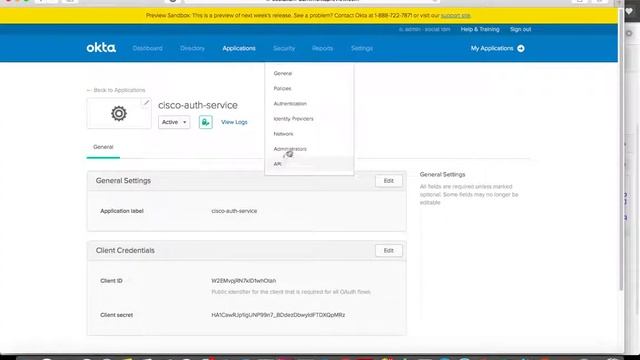Screen dimensions: 640x360
Task: Click the Client secret value text
Action: pyautogui.click(x=278, y=315)
